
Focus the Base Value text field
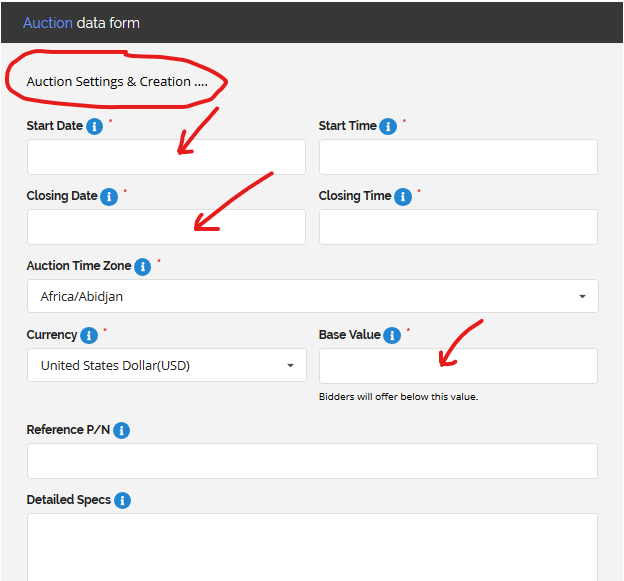(458, 366)
